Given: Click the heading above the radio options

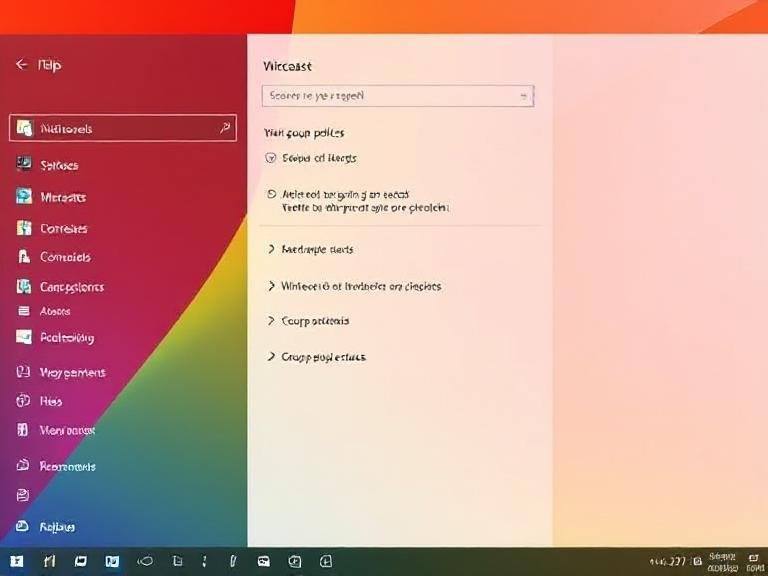Looking at the screenshot, I should click(304, 133).
